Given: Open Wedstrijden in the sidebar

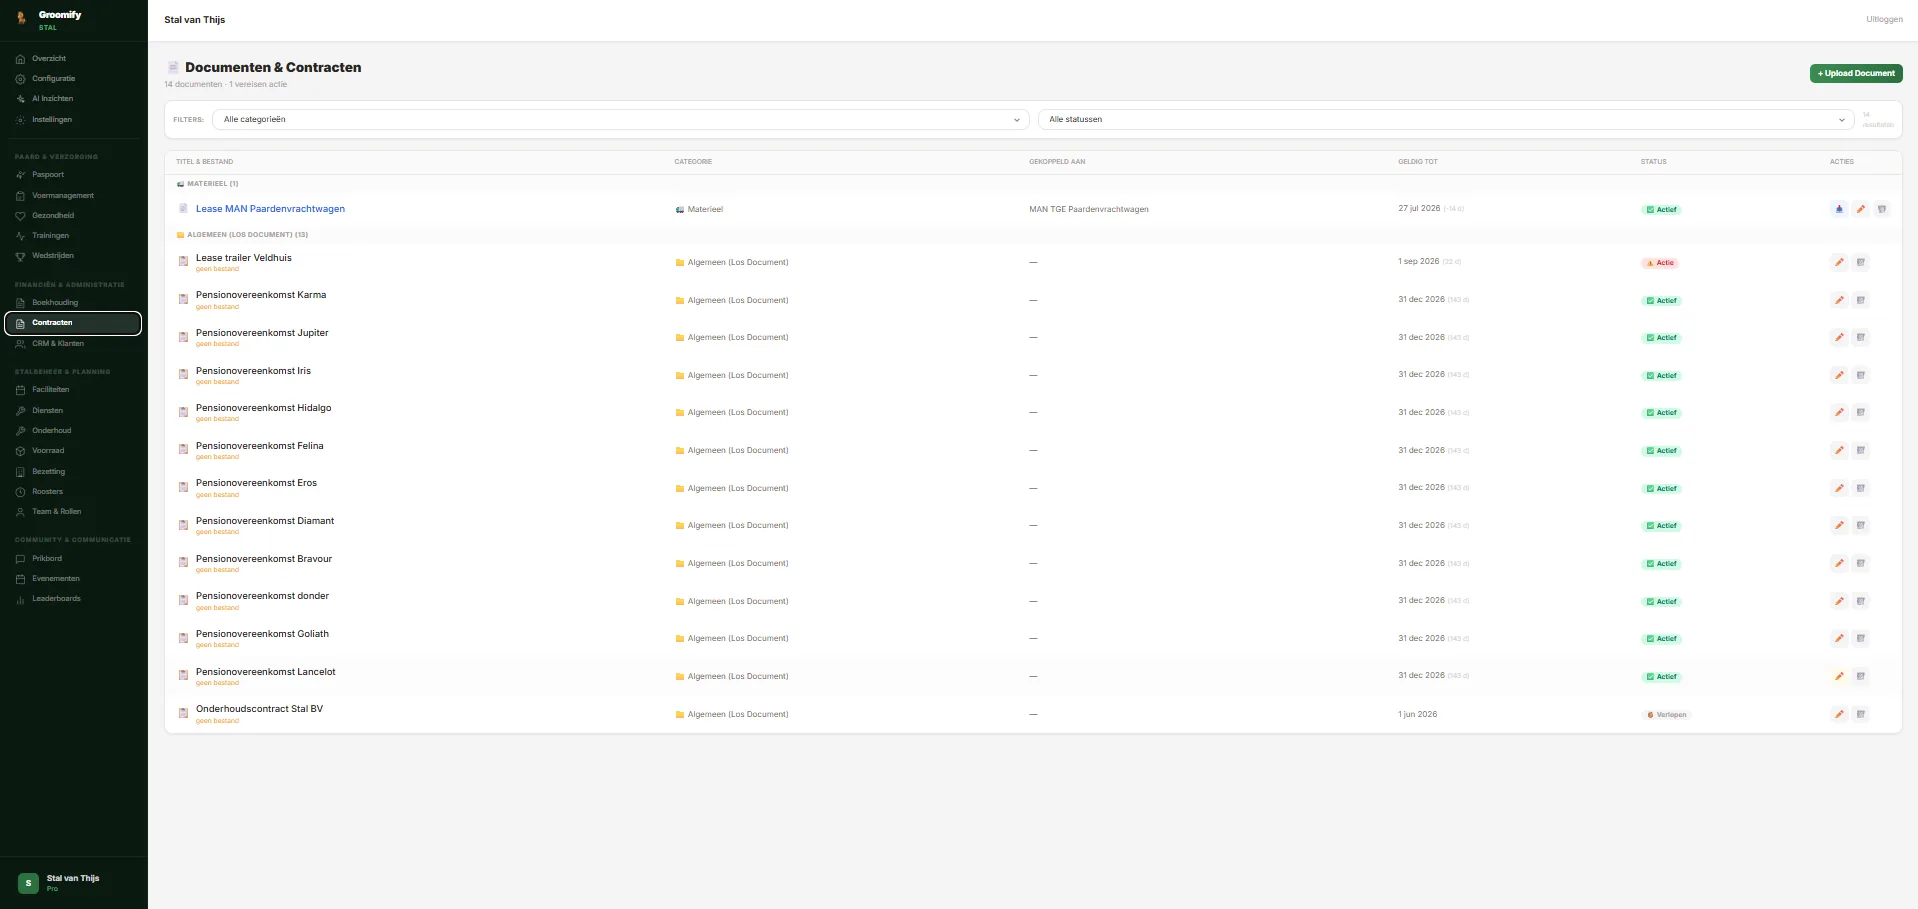Looking at the screenshot, I should tap(73, 255).
